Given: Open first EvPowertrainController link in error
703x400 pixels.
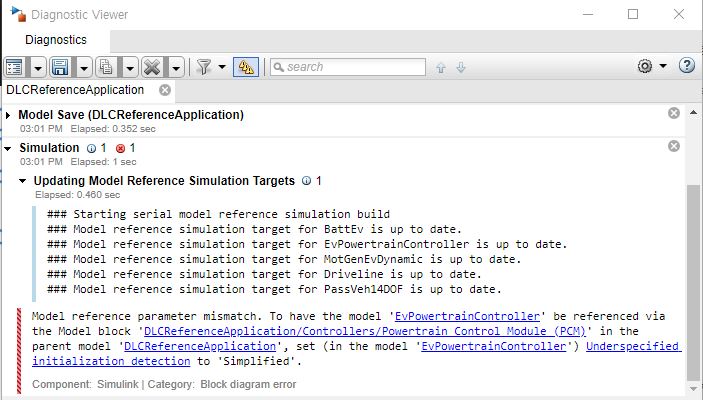Looking at the screenshot, I should [x=467, y=316].
